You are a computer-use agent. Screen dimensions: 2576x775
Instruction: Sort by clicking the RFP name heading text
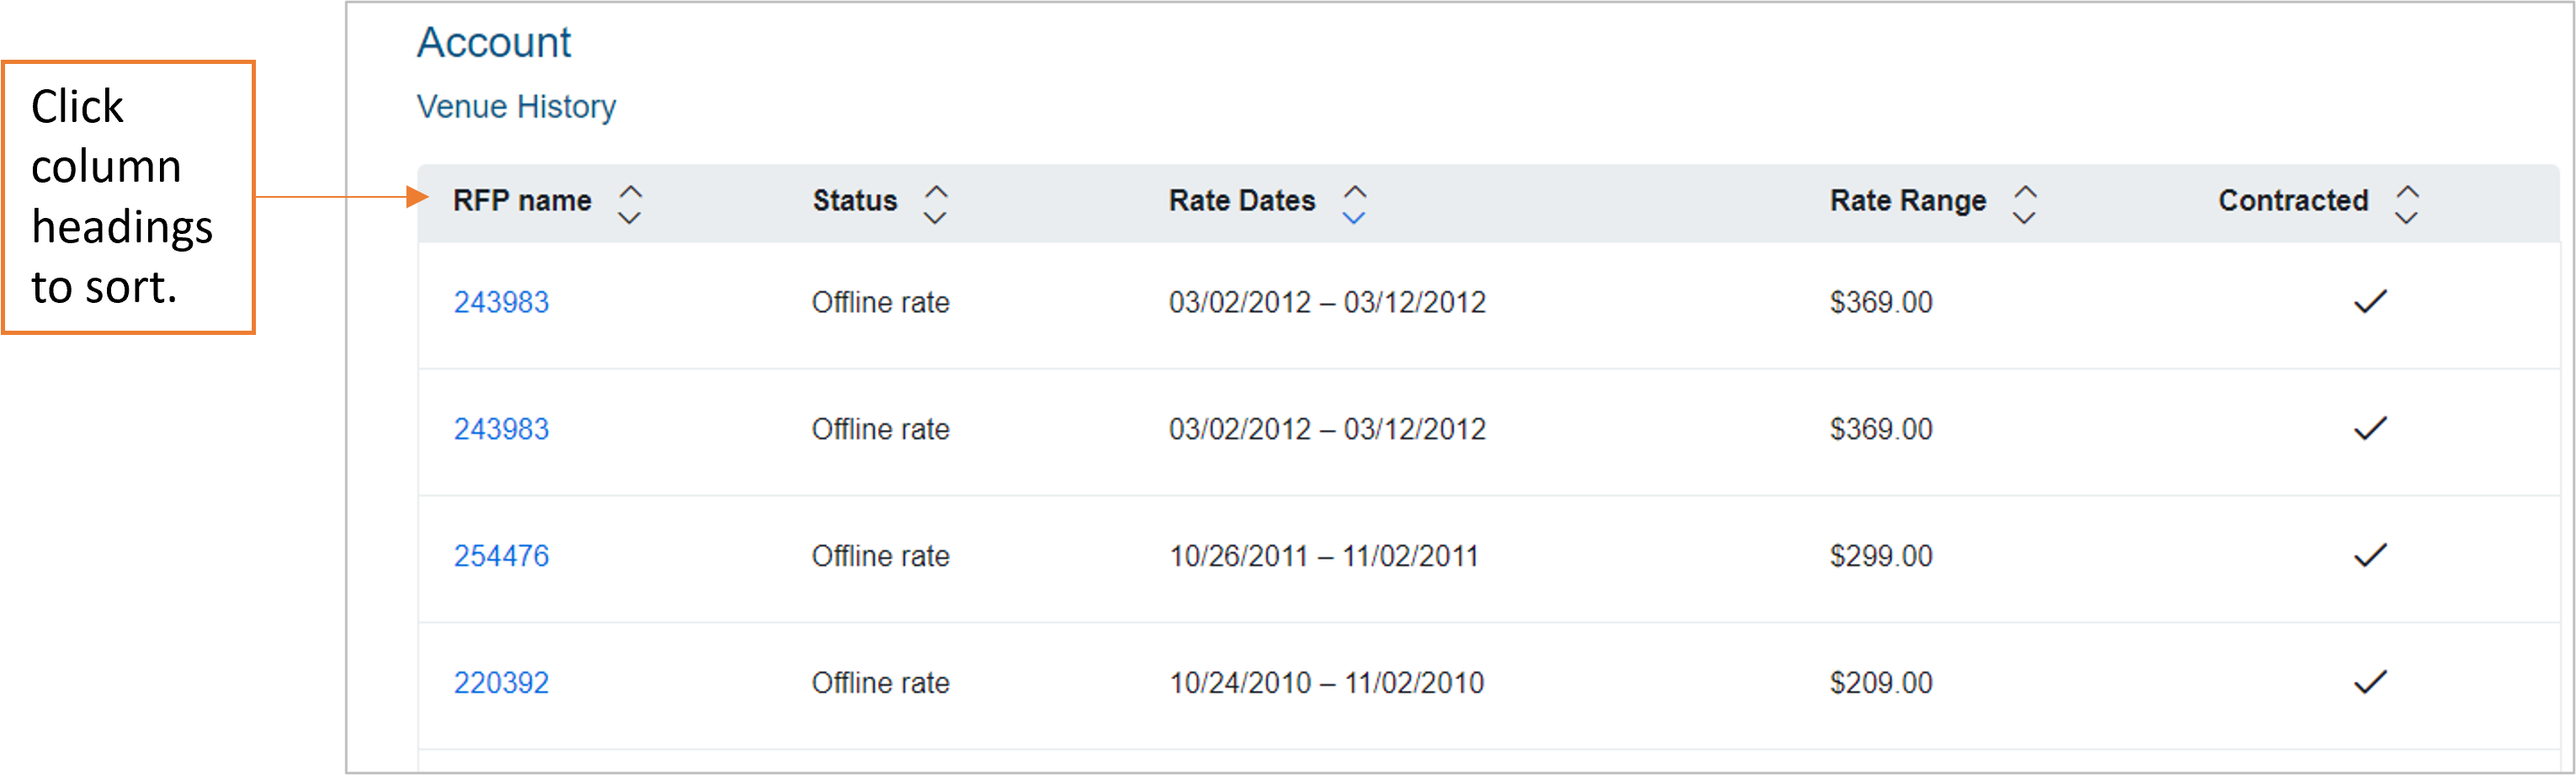pos(522,201)
